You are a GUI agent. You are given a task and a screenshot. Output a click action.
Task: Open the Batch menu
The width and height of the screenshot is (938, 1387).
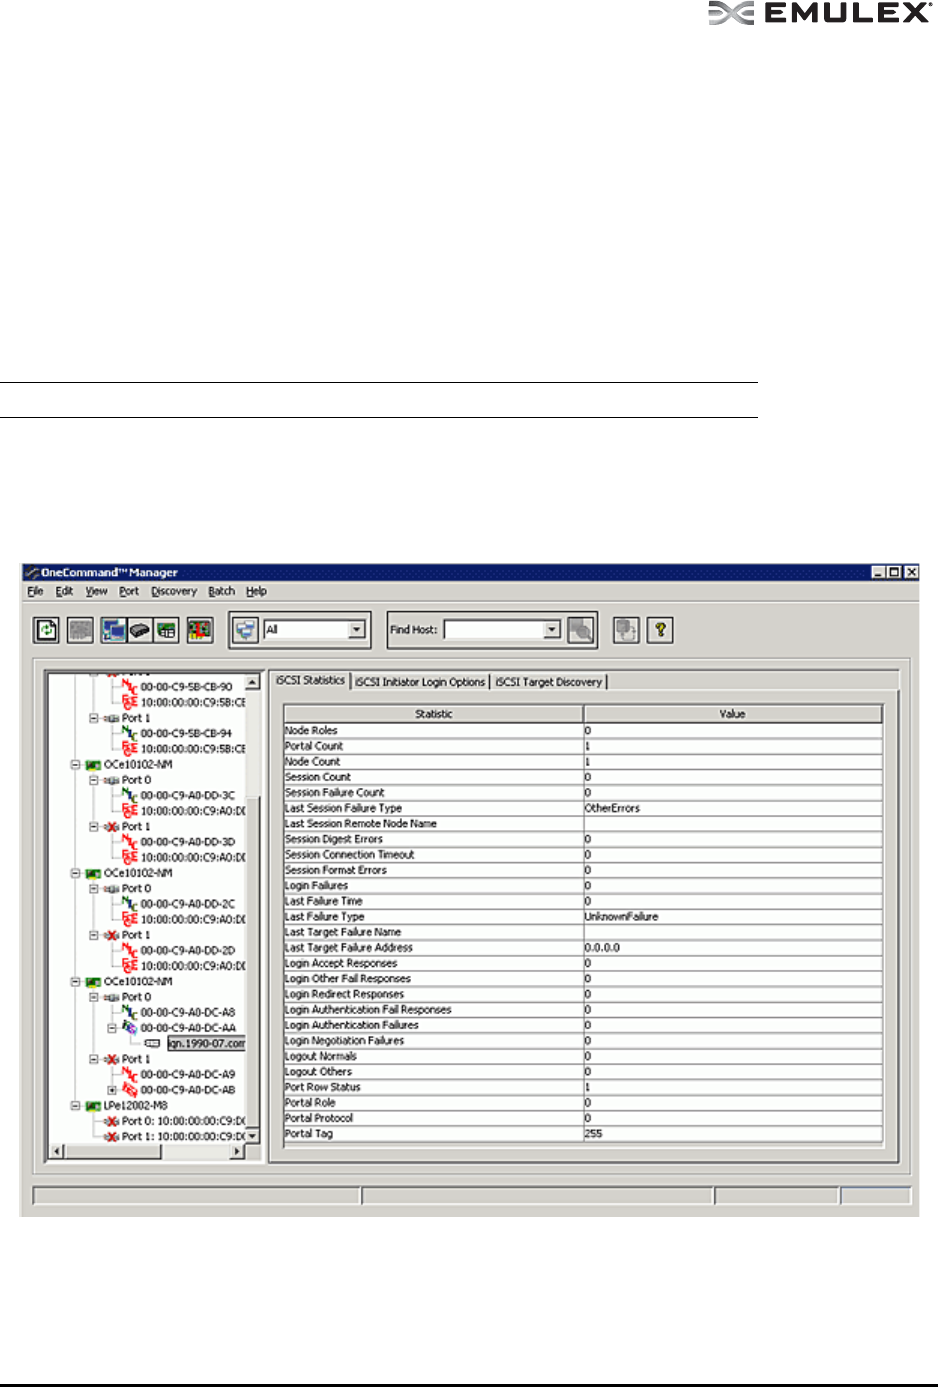(x=221, y=591)
